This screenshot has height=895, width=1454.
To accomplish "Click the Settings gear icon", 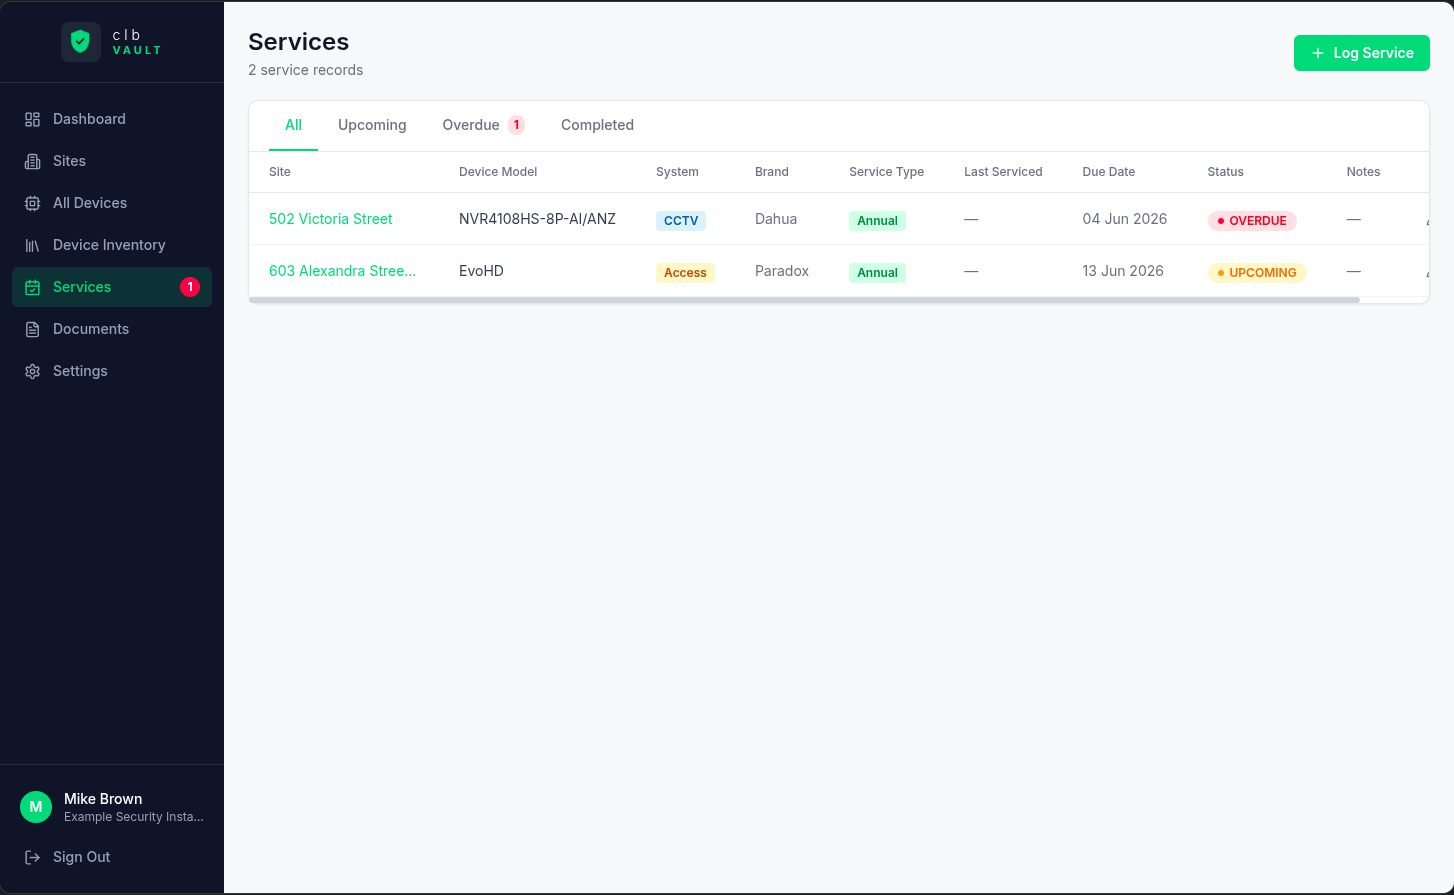I will click(32, 371).
